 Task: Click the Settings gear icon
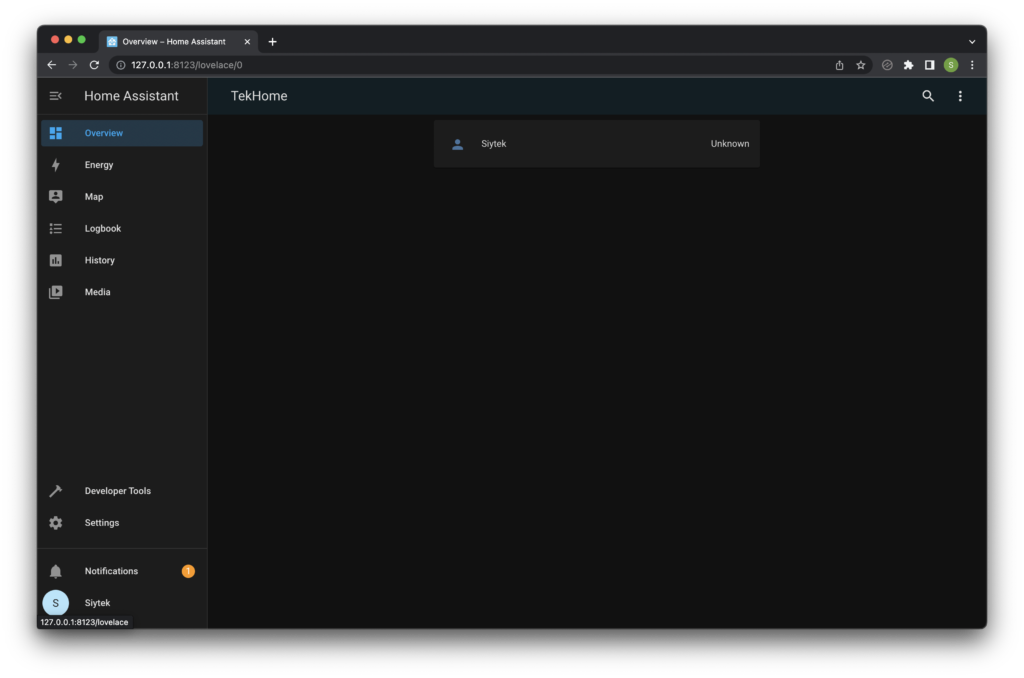[56, 523]
